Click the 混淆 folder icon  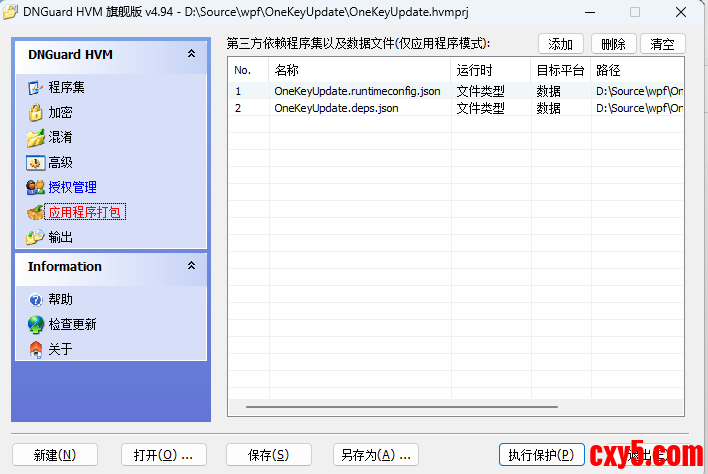click(35, 138)
